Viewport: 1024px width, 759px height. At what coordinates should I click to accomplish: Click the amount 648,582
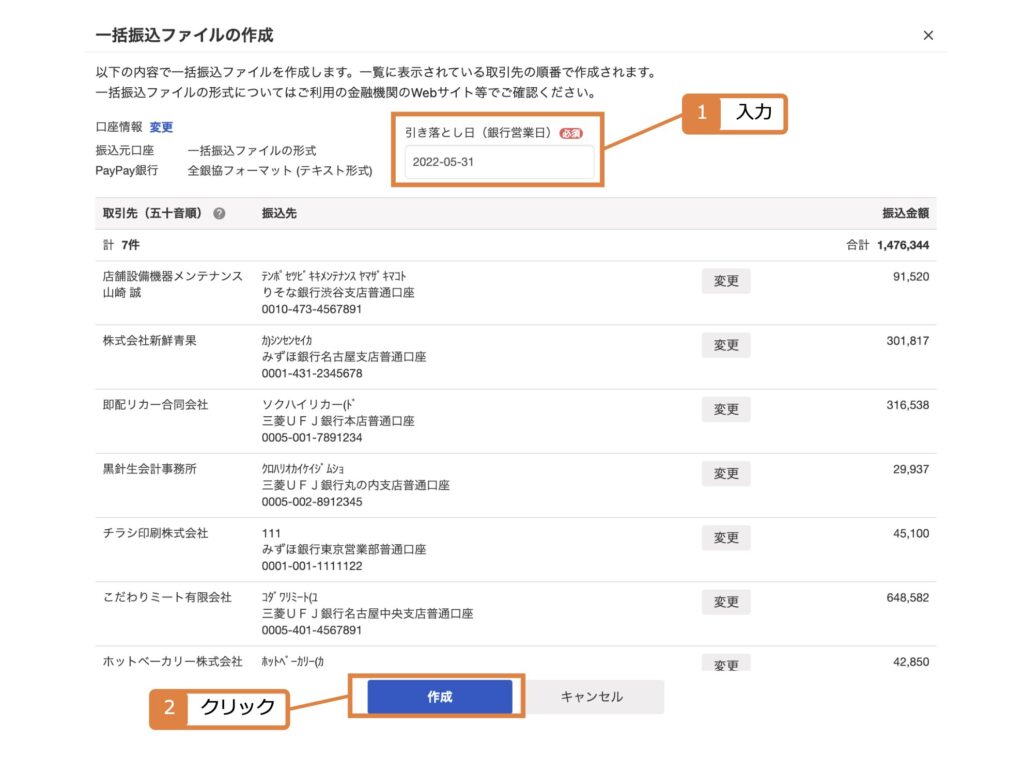tap(908, 598)
